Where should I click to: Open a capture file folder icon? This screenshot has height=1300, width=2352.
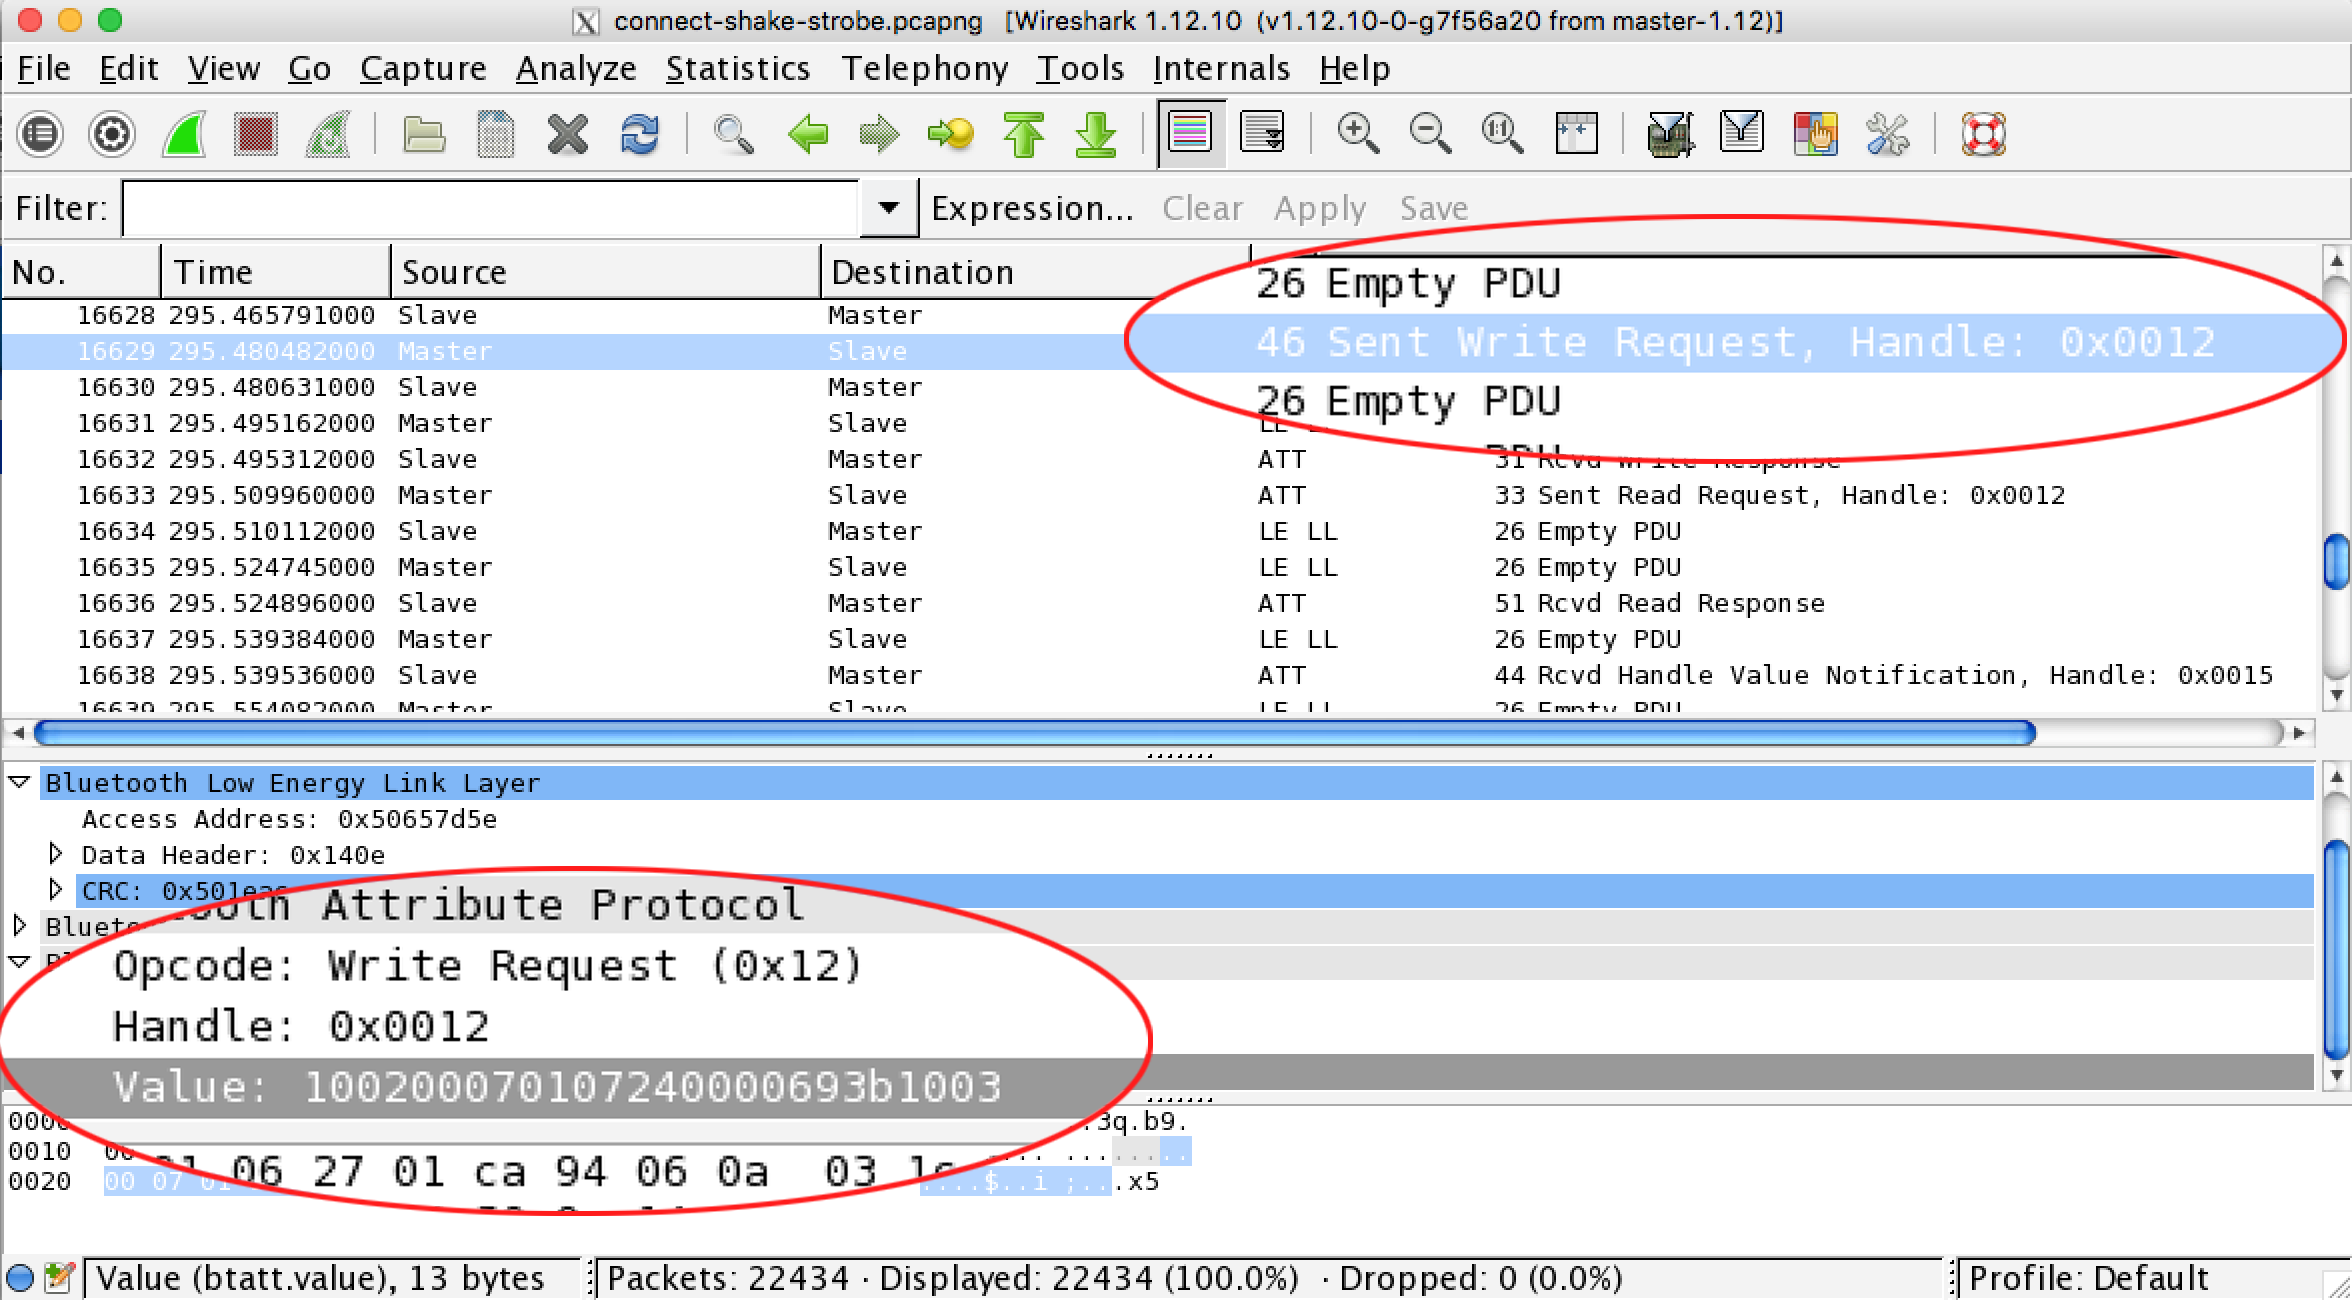(x=424, y=134)
